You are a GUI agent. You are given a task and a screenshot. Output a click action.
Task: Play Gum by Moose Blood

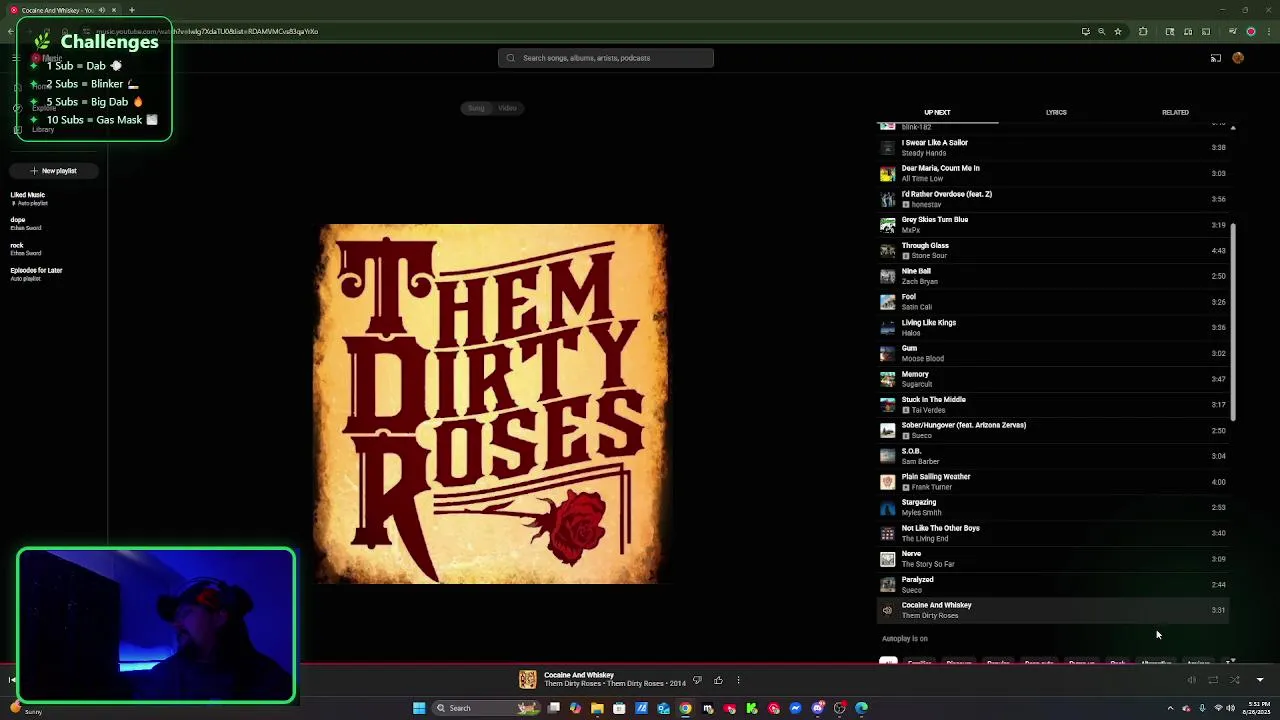point(1052,353)
